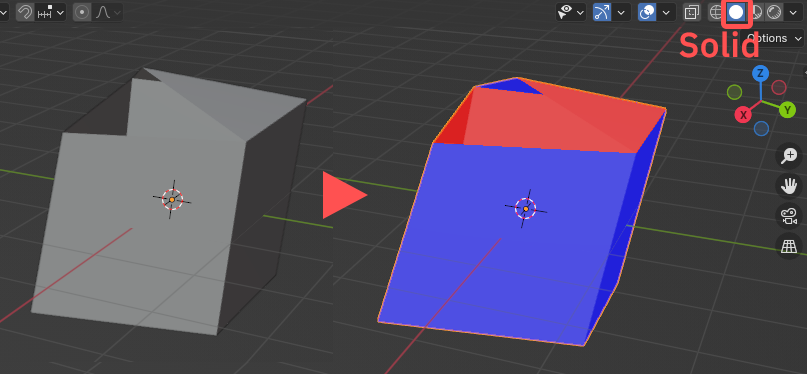Click the zoom magnifier navigation icon
The height and width of the screenshot is (374, 807).
tap(789, 156)
